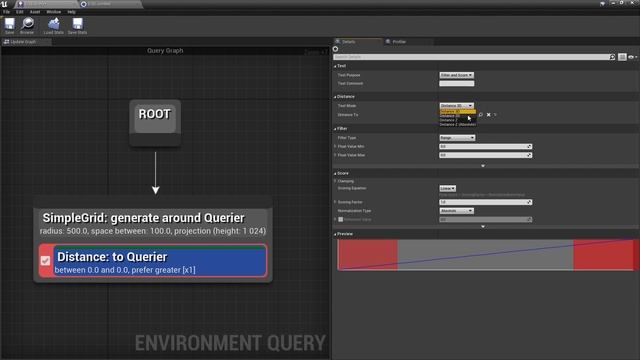Collapse the Preview section

pyautogui.click(x=335, y=234)
